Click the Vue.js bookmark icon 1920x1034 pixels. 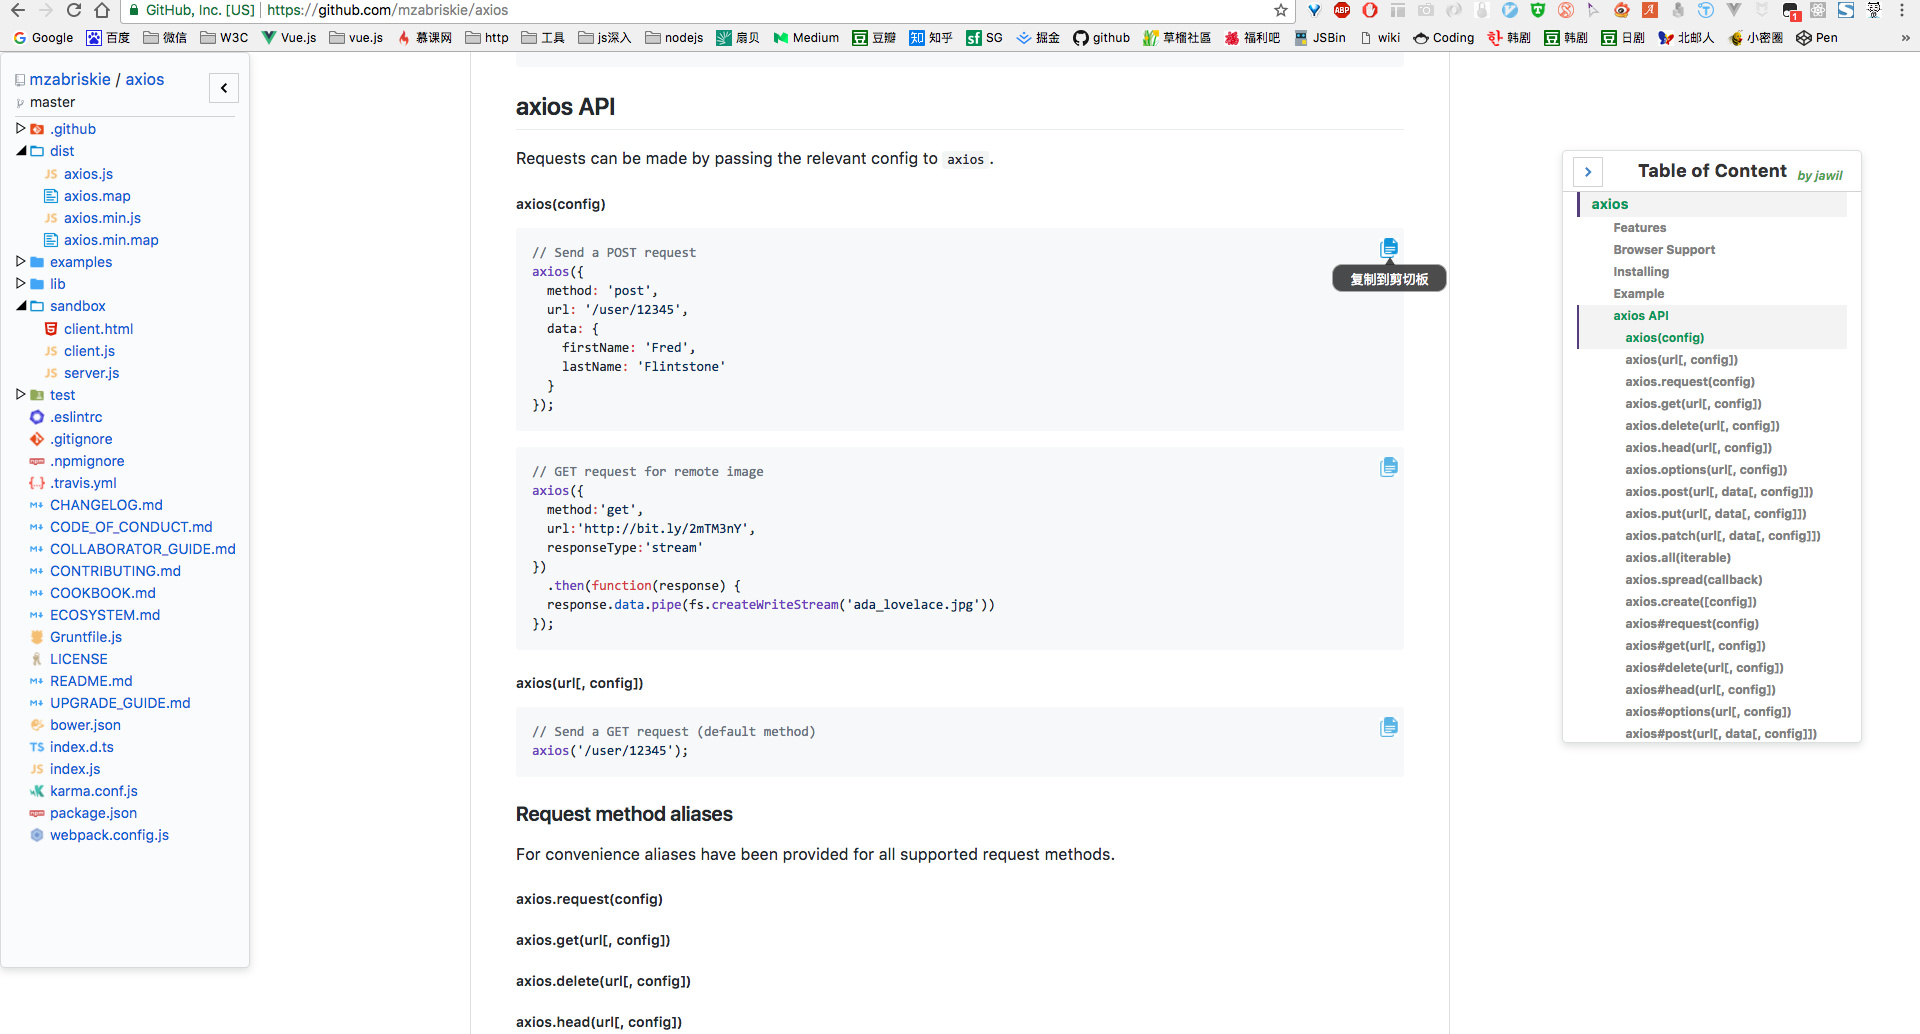coord(270,38)
